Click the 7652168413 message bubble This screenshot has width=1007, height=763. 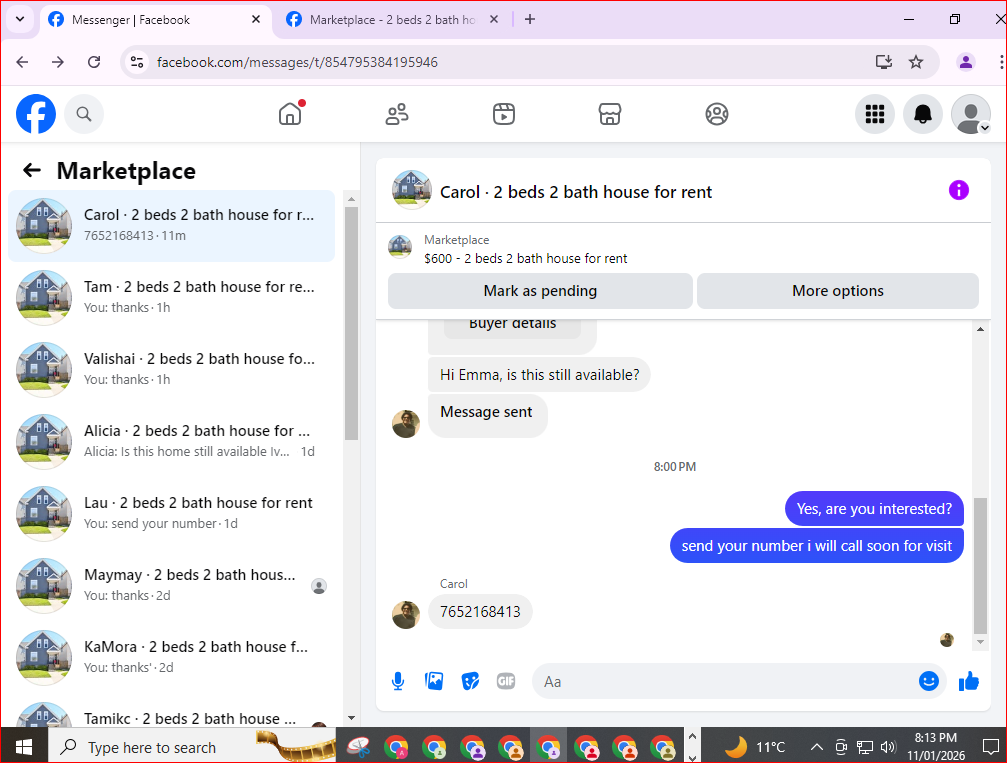tap(480, 611)
